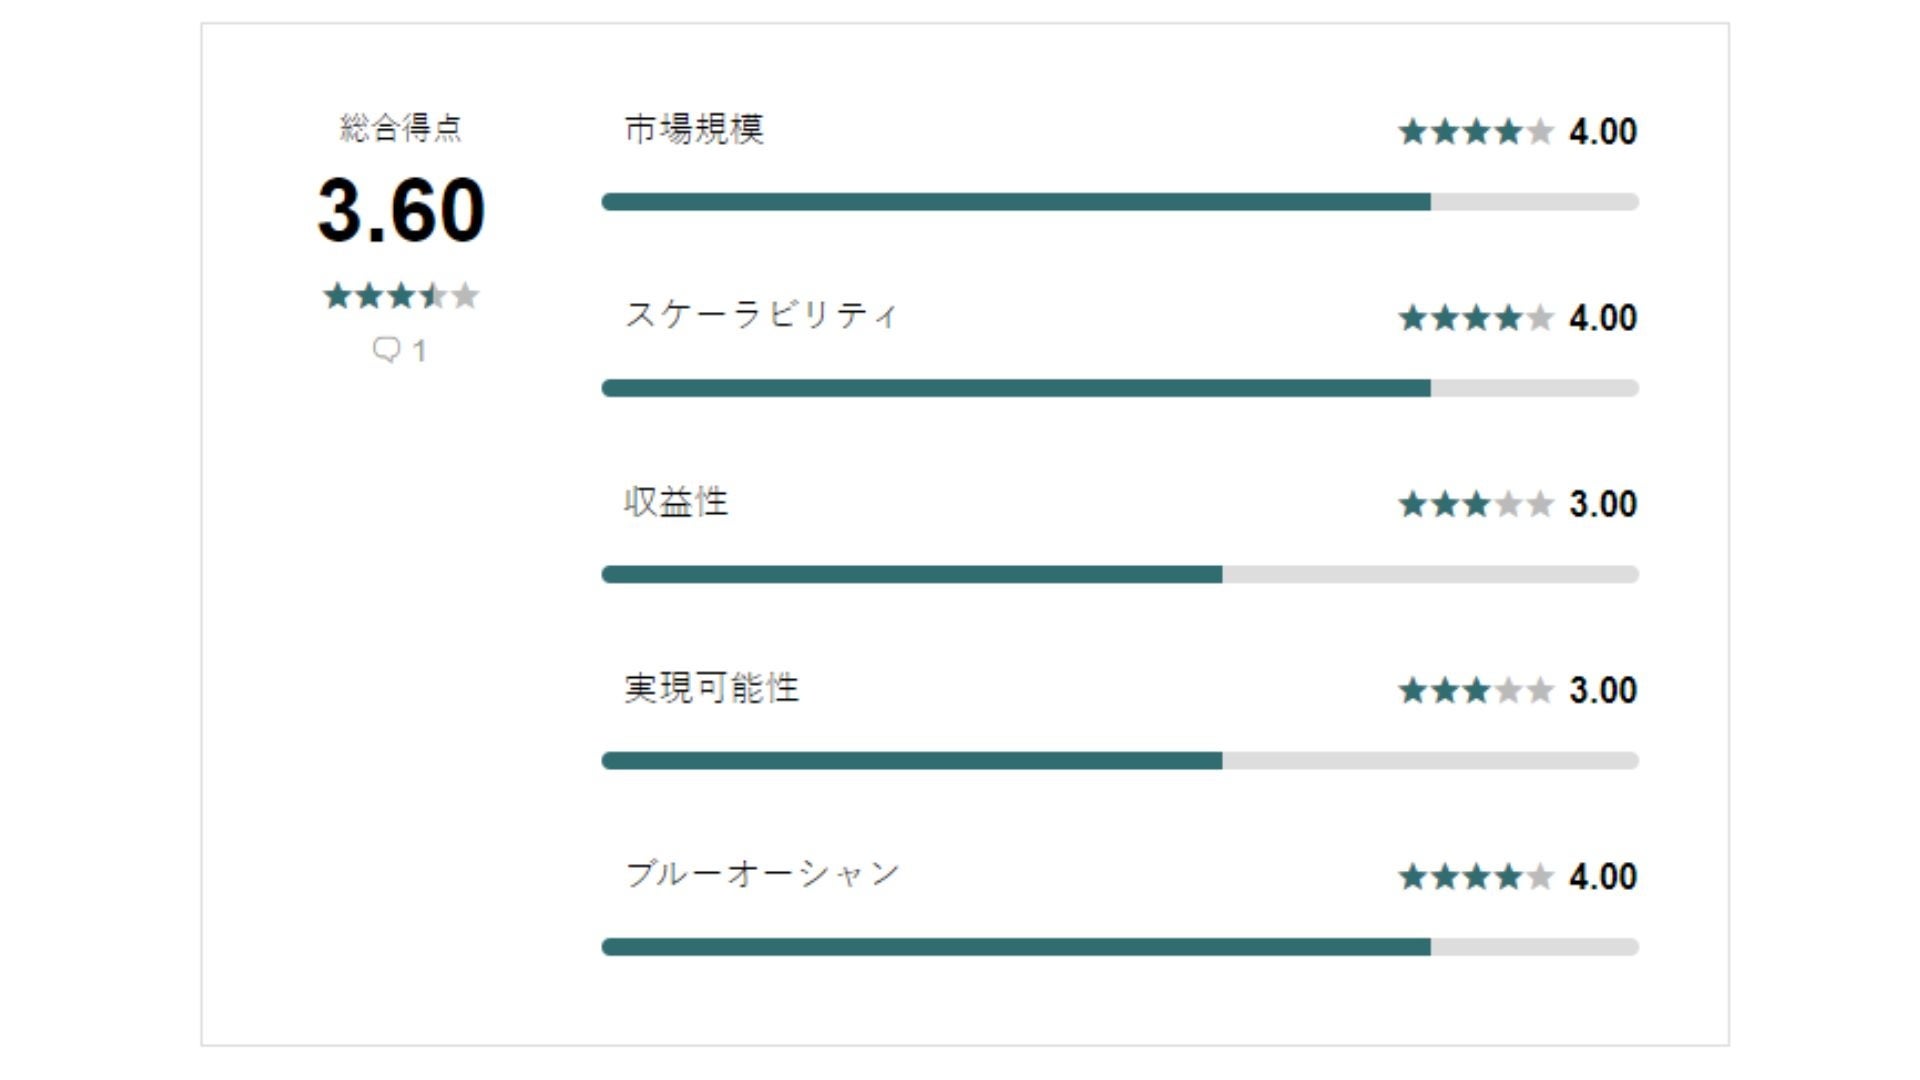The width and height of the screenshot is (1920, 1080).
Task: Select the 市場規模 label
Action: tap(694, 130)
